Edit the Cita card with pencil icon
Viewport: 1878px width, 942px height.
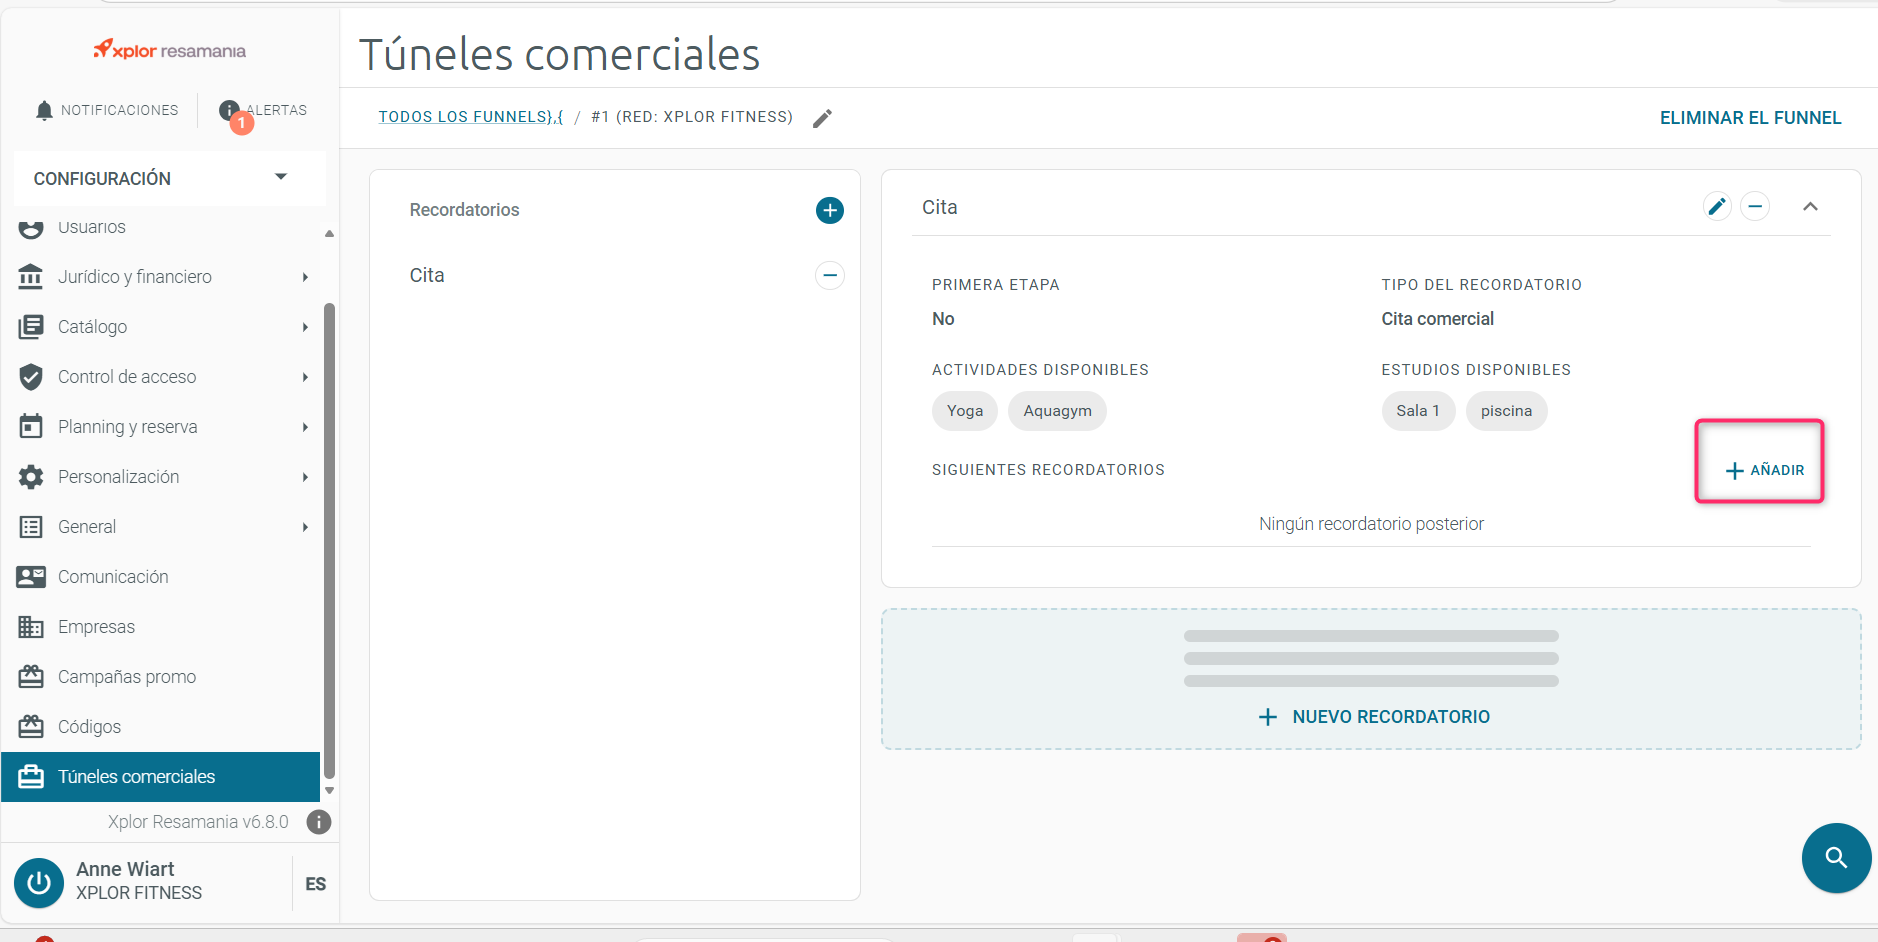pos(1716,207)
